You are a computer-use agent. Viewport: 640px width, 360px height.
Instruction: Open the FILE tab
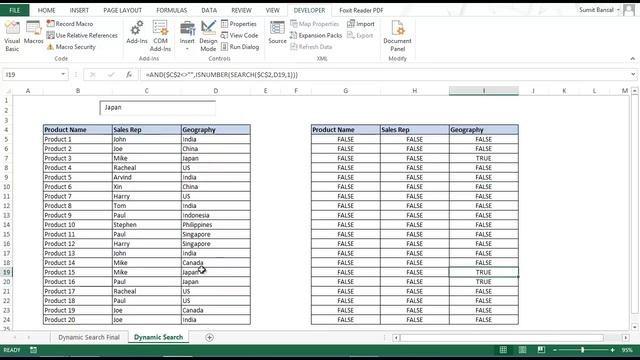point(15,10)
